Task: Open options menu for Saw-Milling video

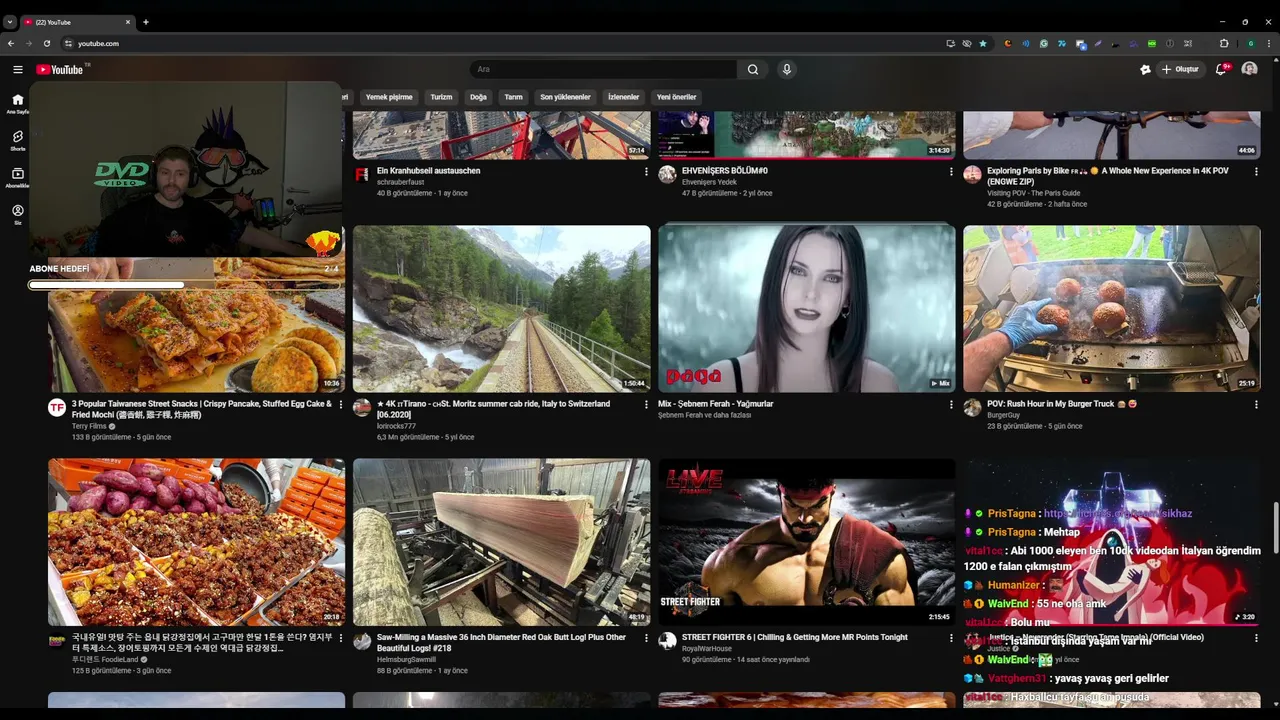Action: (x=646, y=637)
